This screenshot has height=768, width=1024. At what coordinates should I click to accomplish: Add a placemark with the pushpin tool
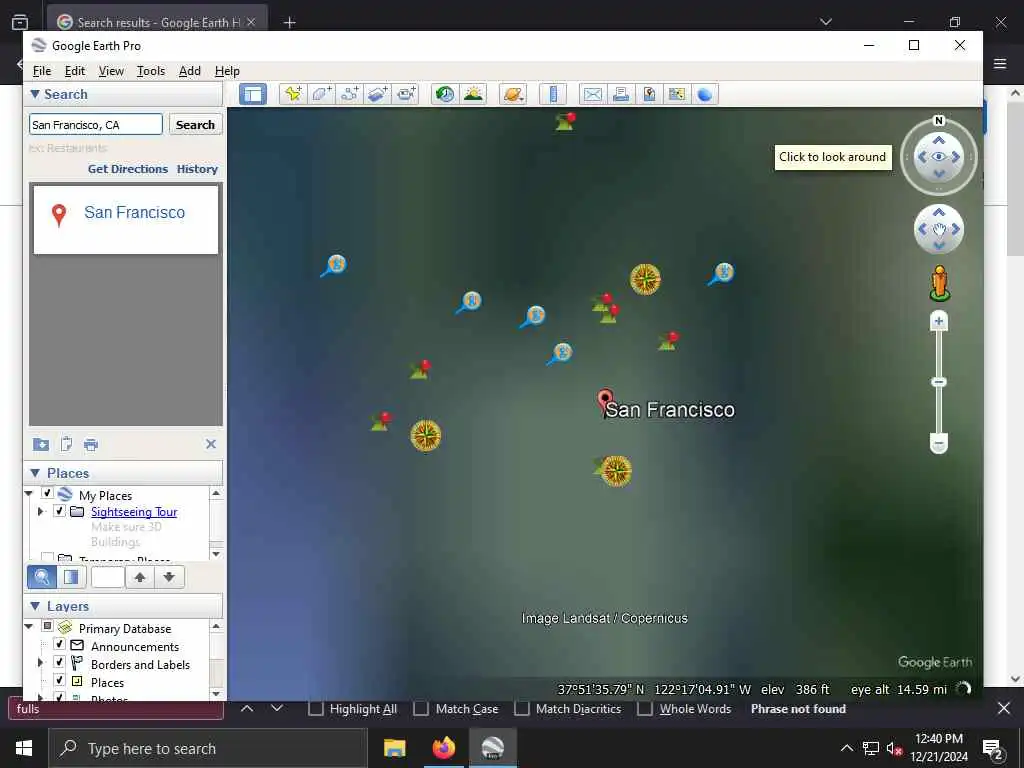pyautogui.click(x=293, y=94)
